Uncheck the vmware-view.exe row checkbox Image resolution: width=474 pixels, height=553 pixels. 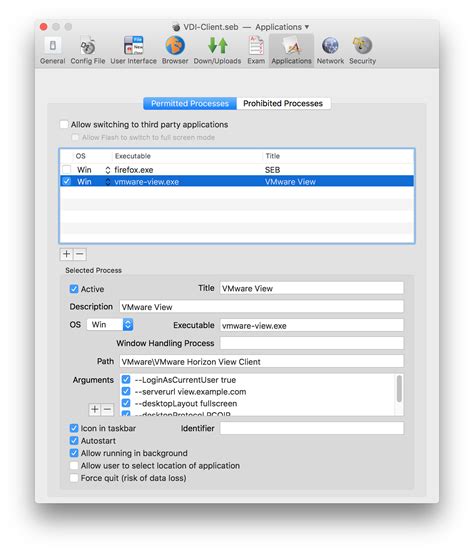[x=67, y=181]
